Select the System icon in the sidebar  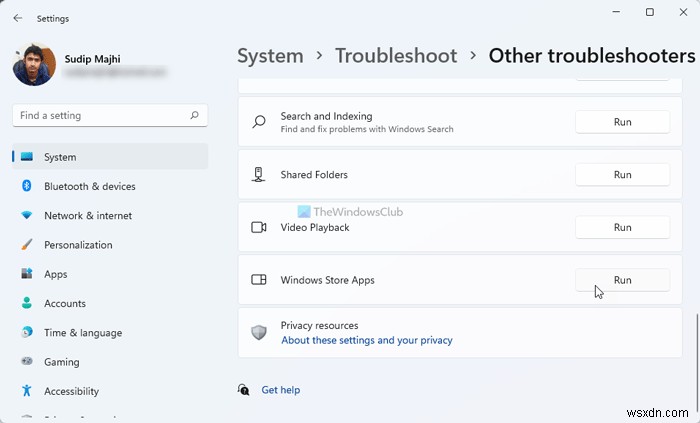click(x=27, y=157)
